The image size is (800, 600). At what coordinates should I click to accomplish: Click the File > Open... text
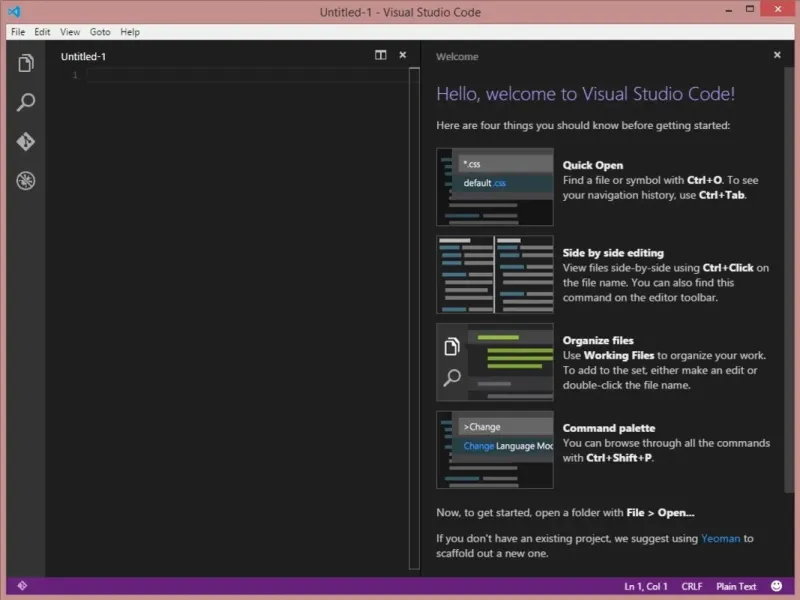[x=660, y=513]
